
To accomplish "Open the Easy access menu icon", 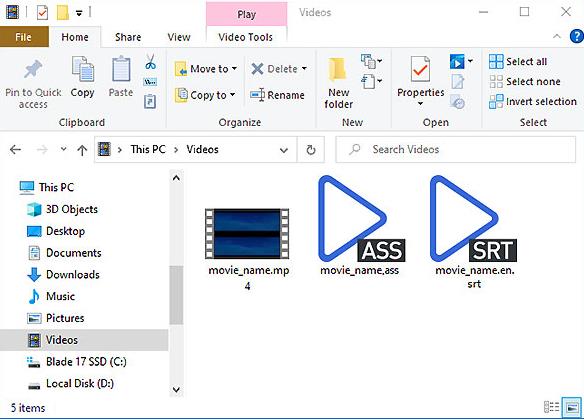I will (x=371, y=81).
